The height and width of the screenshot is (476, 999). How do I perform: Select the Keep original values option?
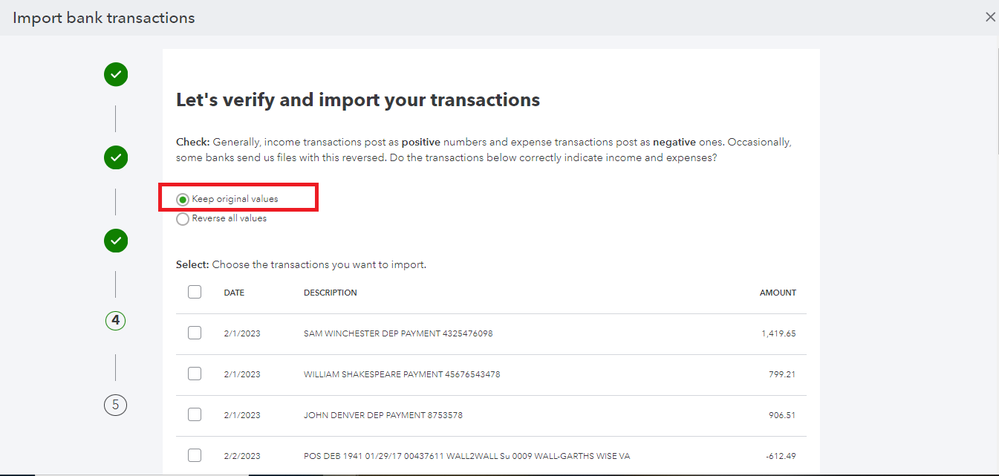tap(183, 199)
